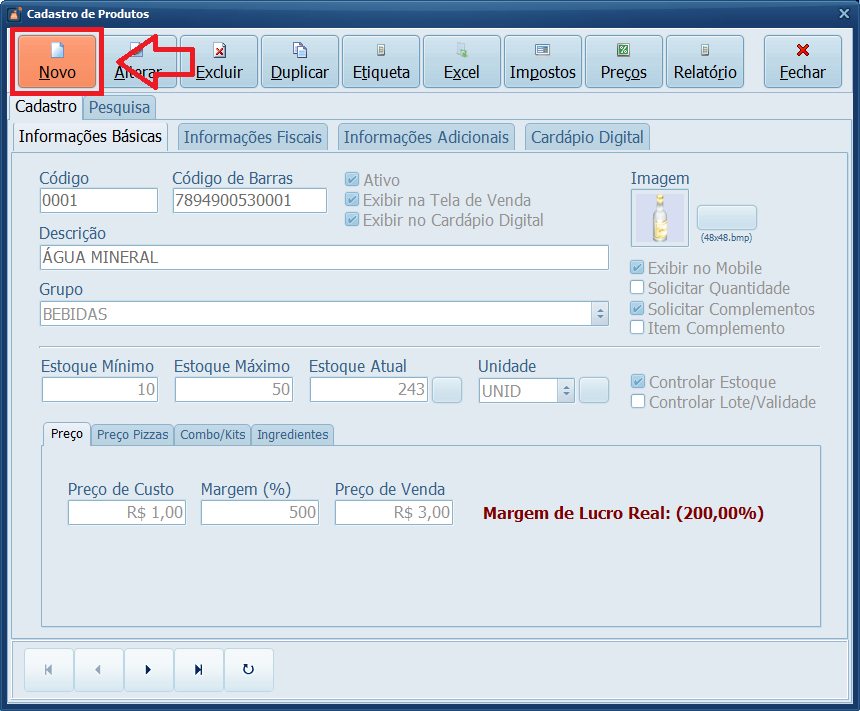Click the Descrição field with ÁGUA MINERAL
The height and width of the screenshot is (711, 860).
pos(324,257)
